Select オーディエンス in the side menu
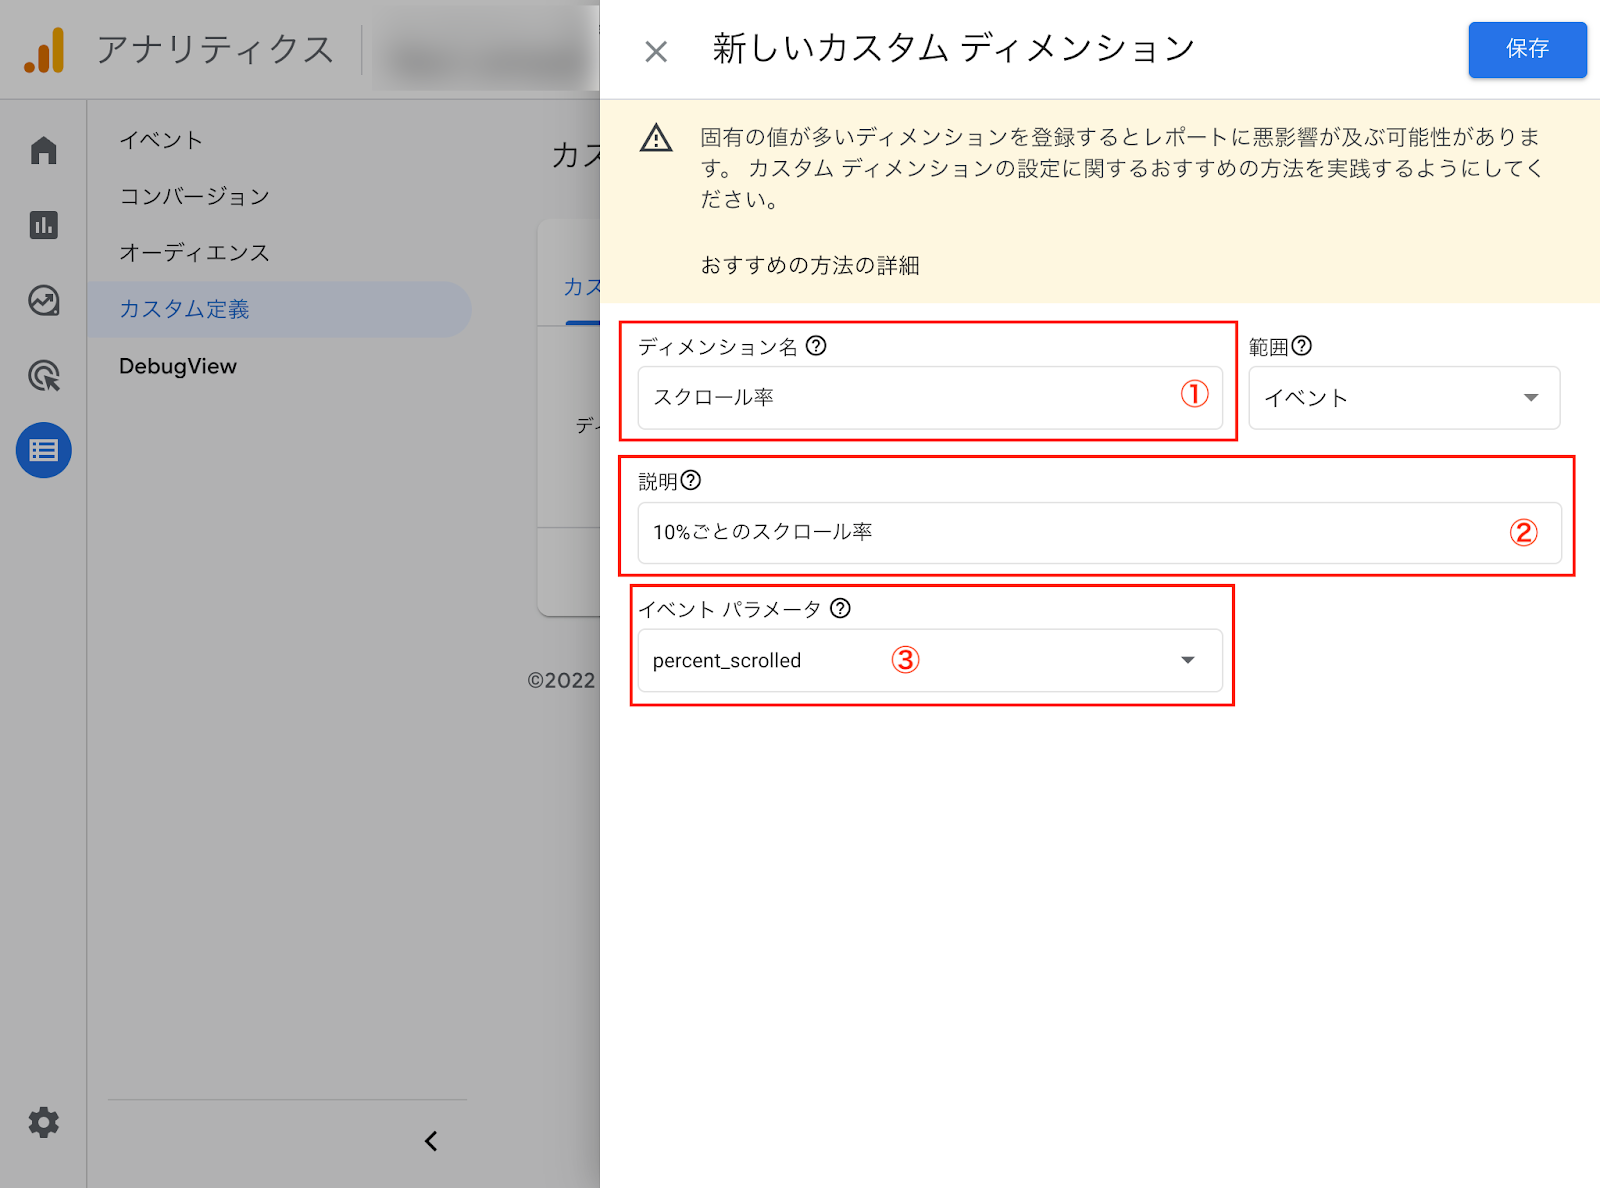Viewport: 1600px width, 1188px height. coord(194,252)
